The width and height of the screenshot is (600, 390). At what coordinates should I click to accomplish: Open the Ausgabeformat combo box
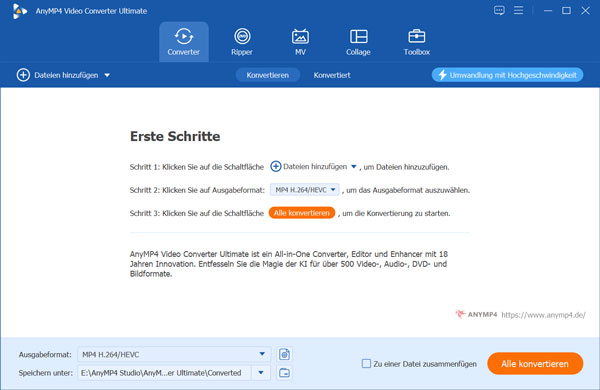click(x=174, y=354)
